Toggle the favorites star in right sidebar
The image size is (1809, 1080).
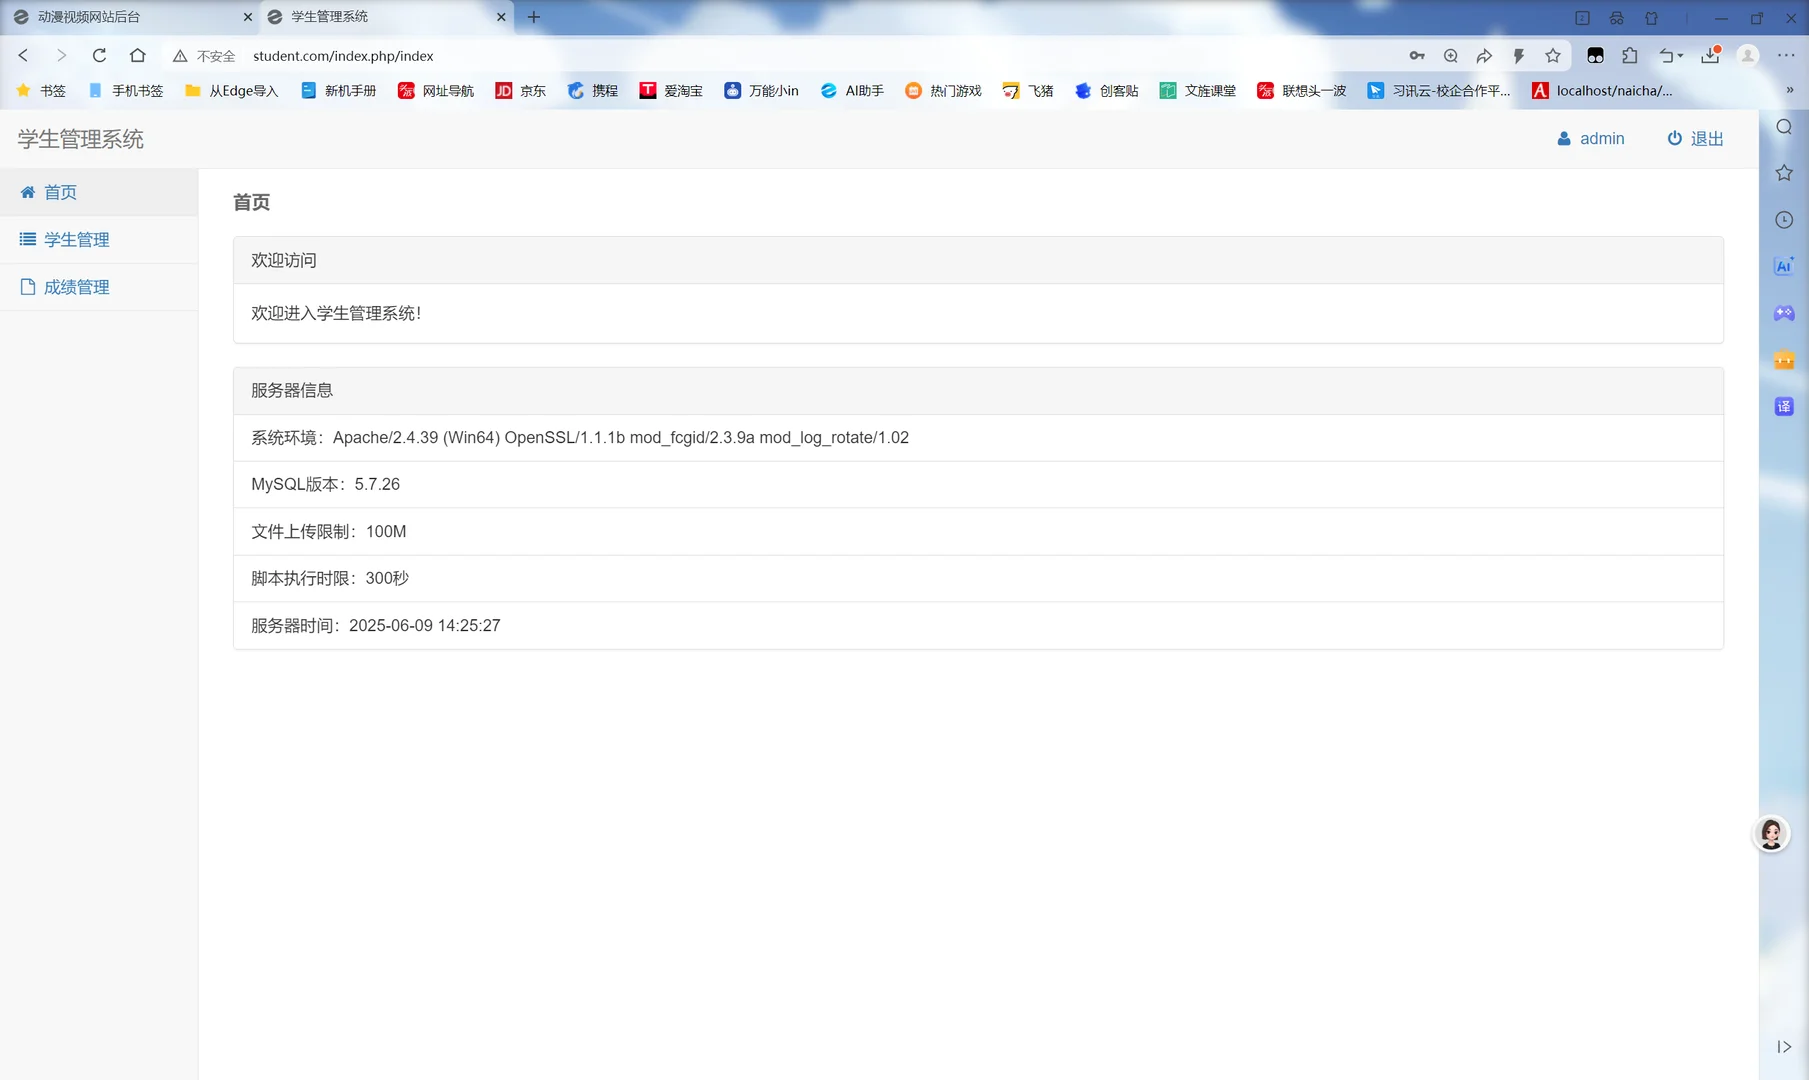click(1784, 173)
